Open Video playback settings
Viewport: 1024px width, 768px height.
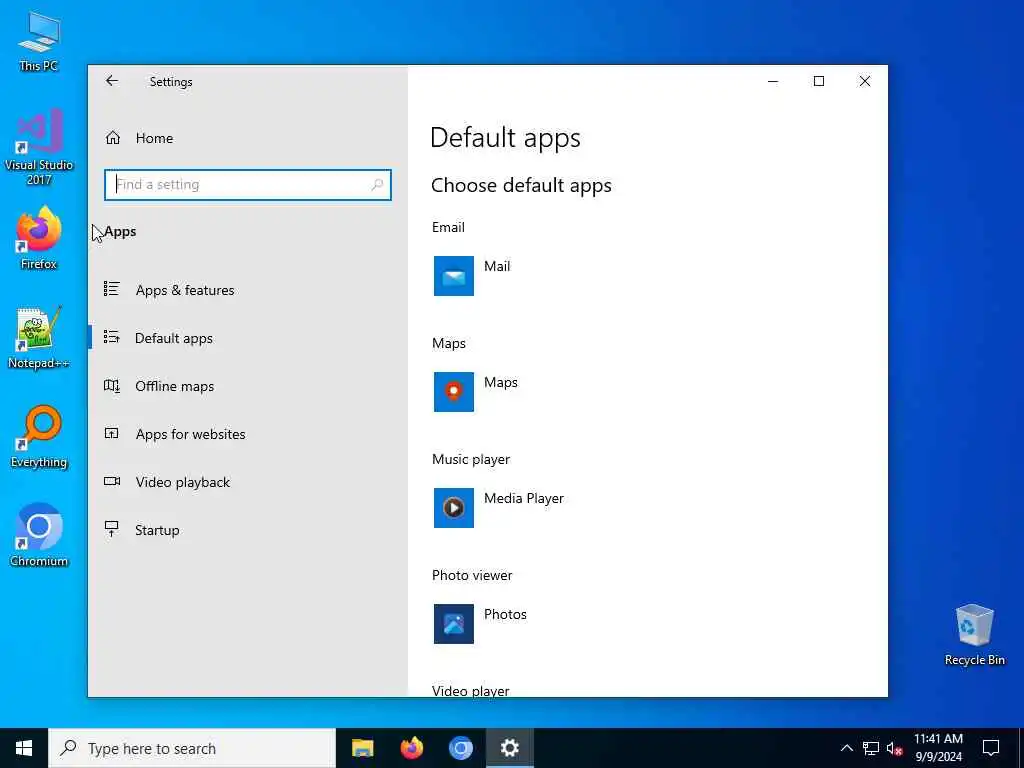coord(248,482)
